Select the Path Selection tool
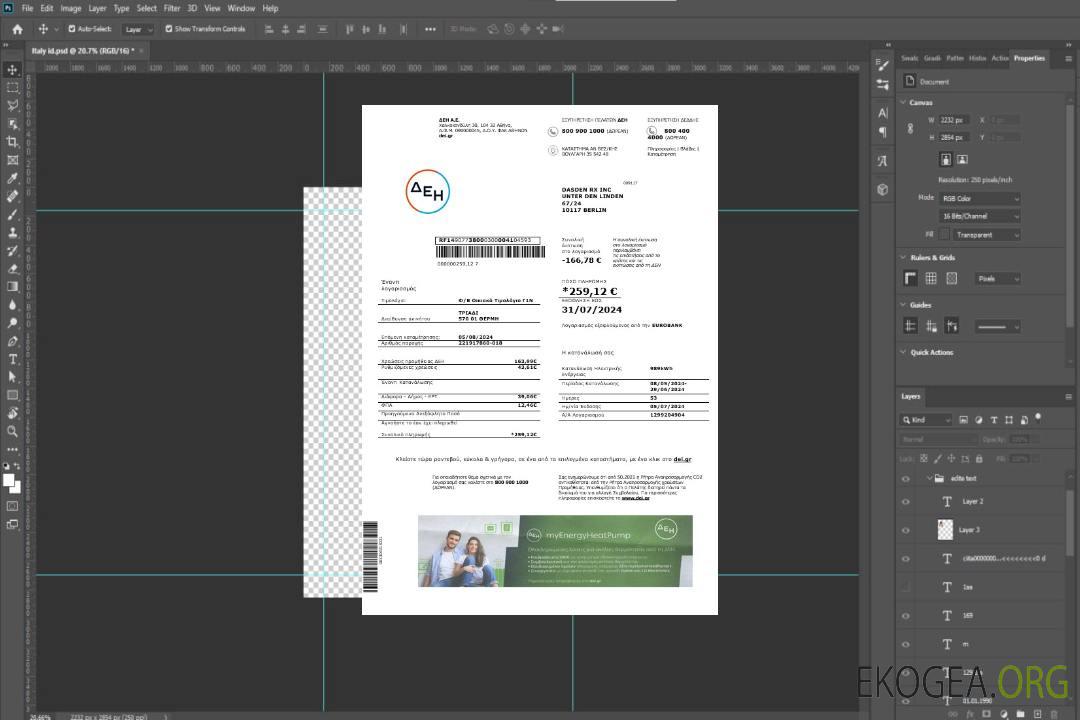 tap(12, 377)
